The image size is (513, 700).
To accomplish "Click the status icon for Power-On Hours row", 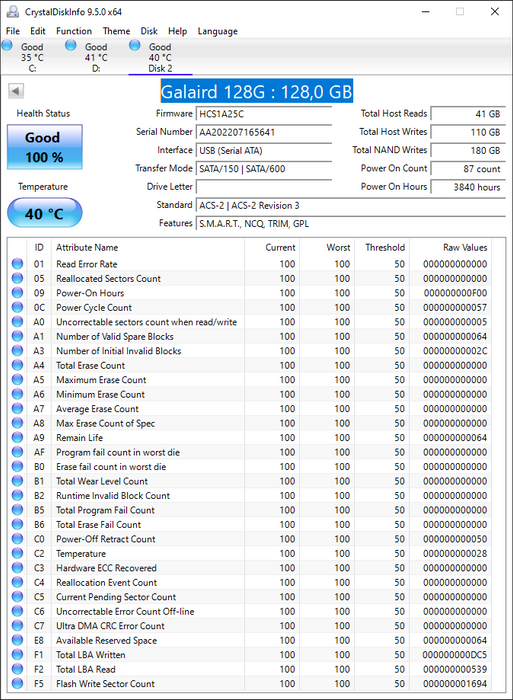I will [17, 293].
